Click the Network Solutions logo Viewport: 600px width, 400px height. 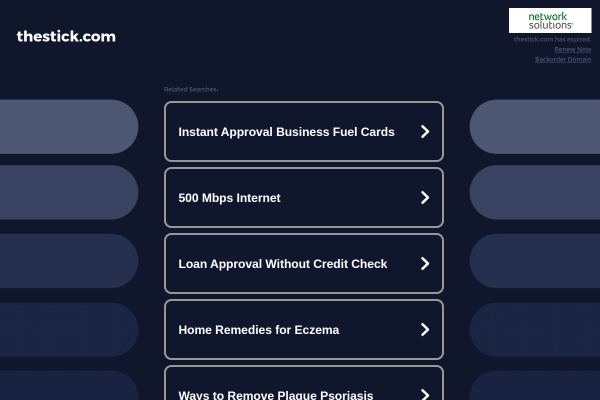(x=550, y=21)
